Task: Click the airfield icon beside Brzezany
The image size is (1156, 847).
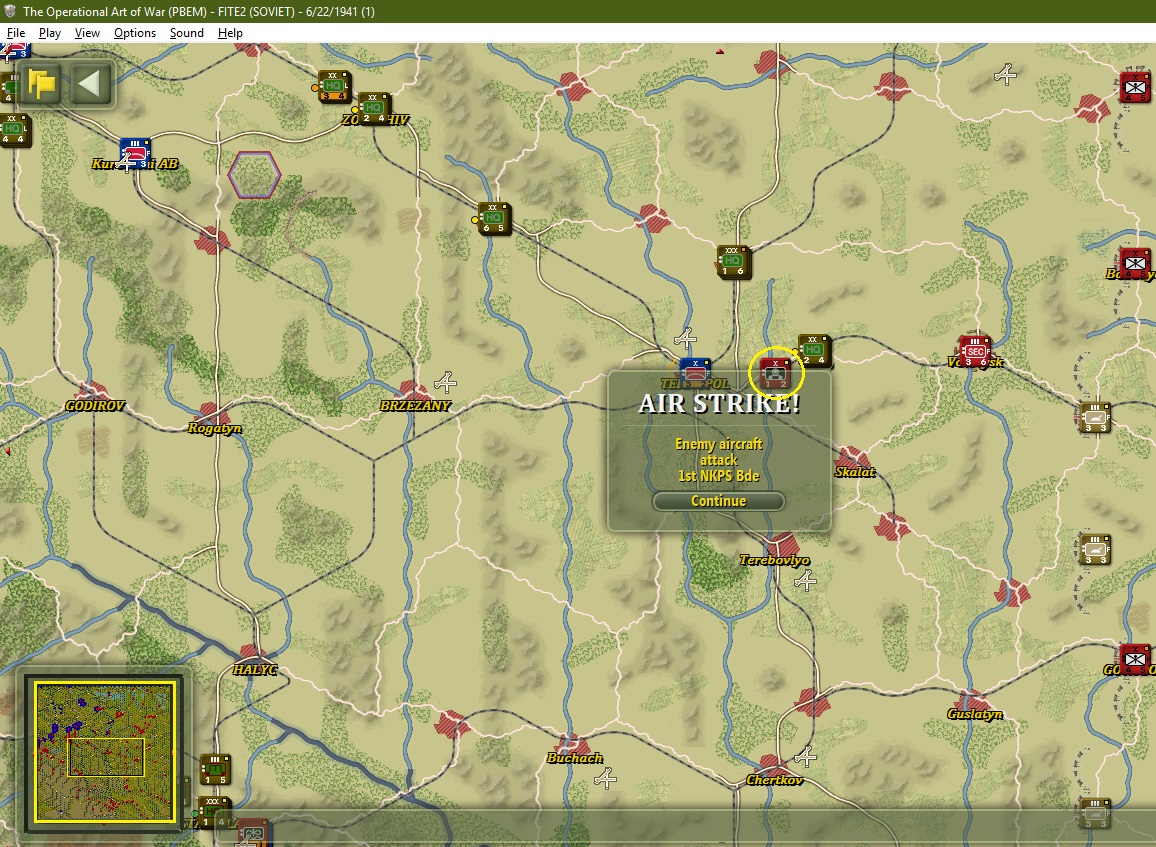Action: click(x=445, y=382)
